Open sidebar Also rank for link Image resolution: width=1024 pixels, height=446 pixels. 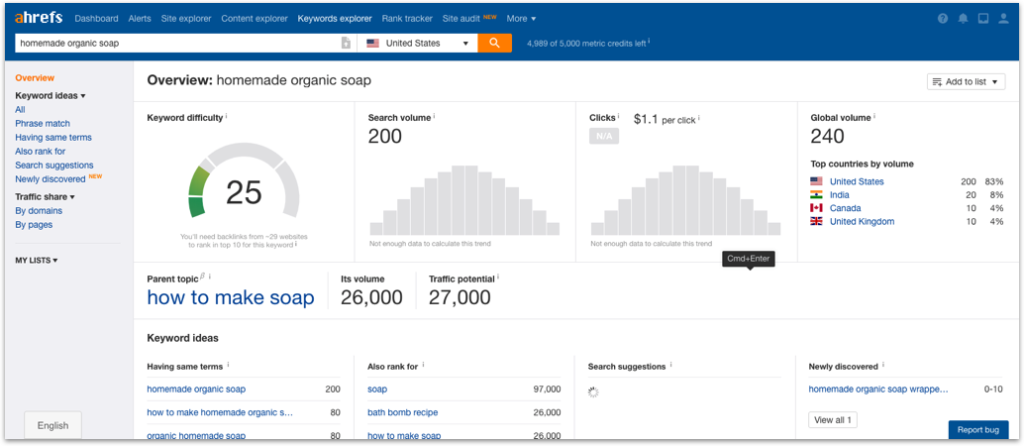[40, 151]
